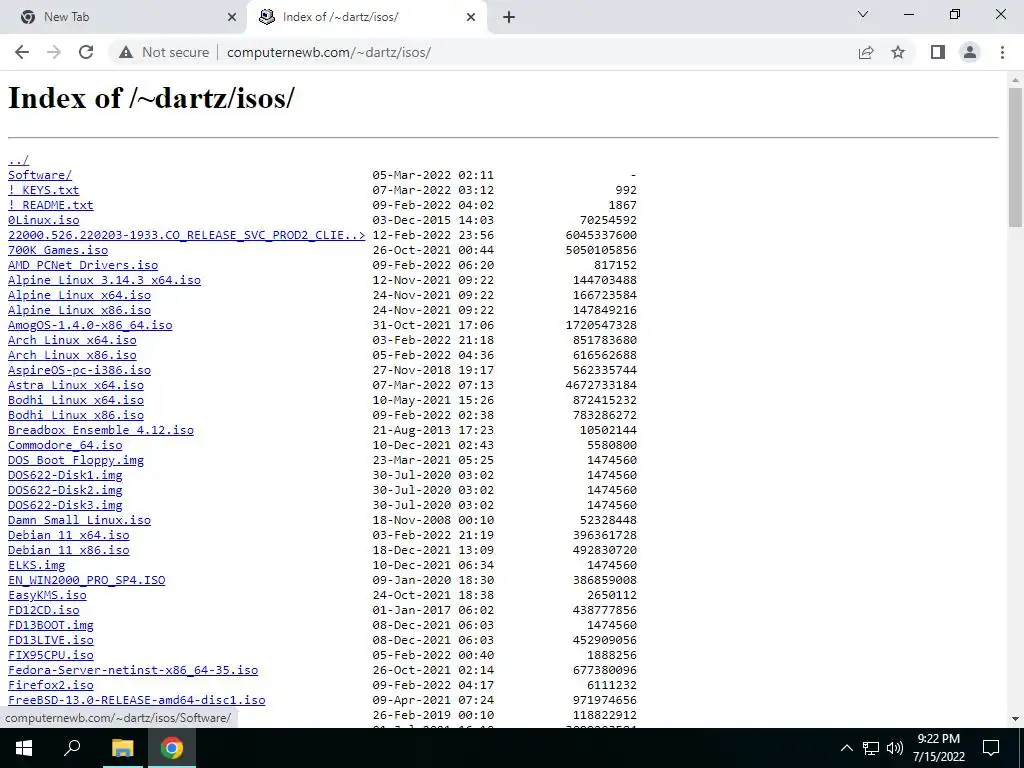Download 0Linux.iso
The image size is (1024, 768).
coord(43,220)
